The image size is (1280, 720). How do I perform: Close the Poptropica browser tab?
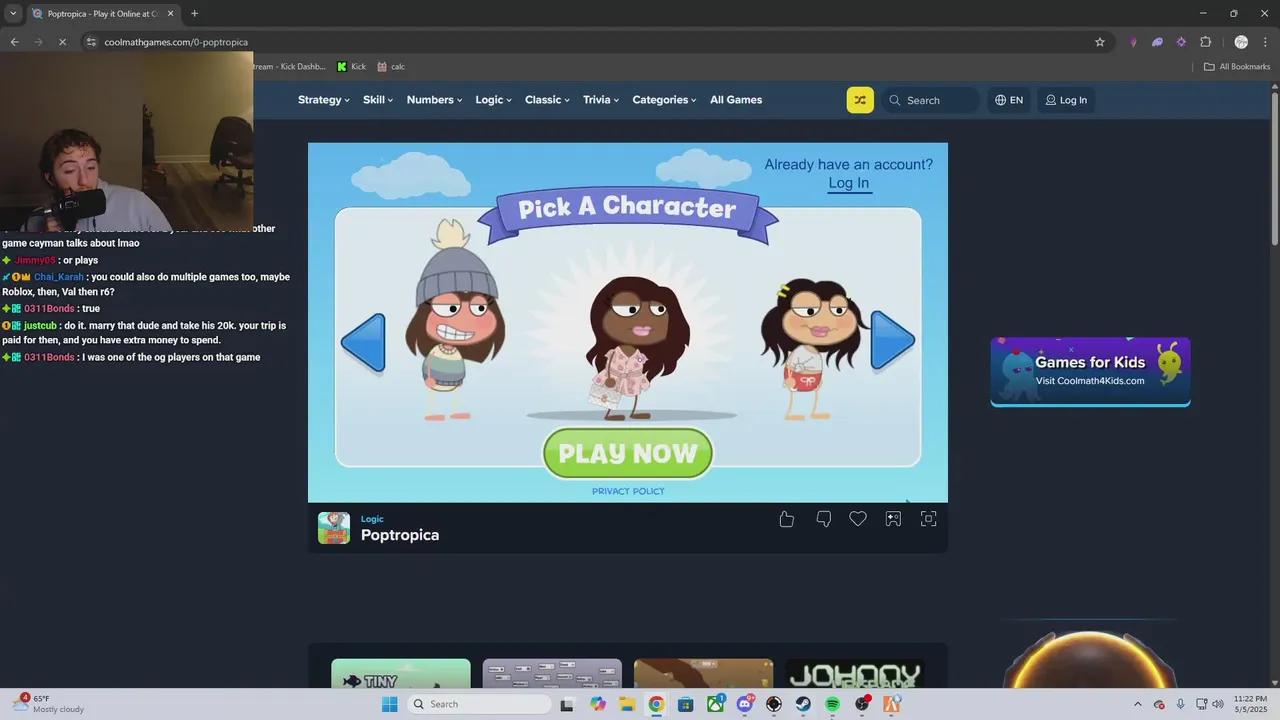pos(170,13)
